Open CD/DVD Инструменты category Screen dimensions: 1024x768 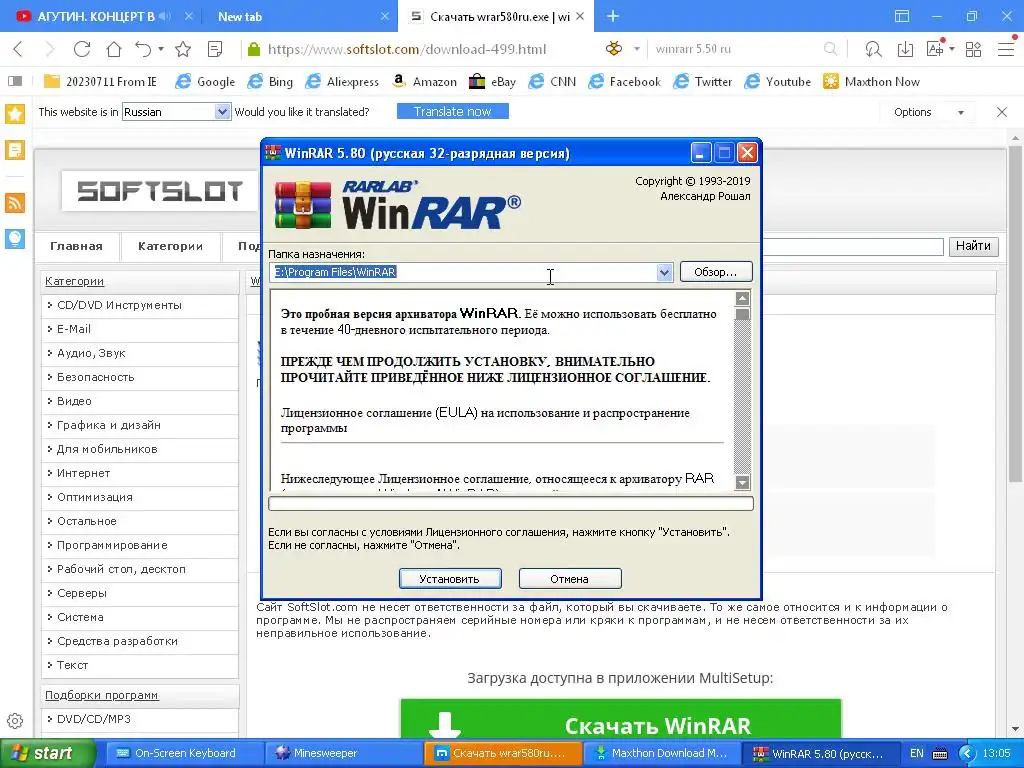(119, 305)
